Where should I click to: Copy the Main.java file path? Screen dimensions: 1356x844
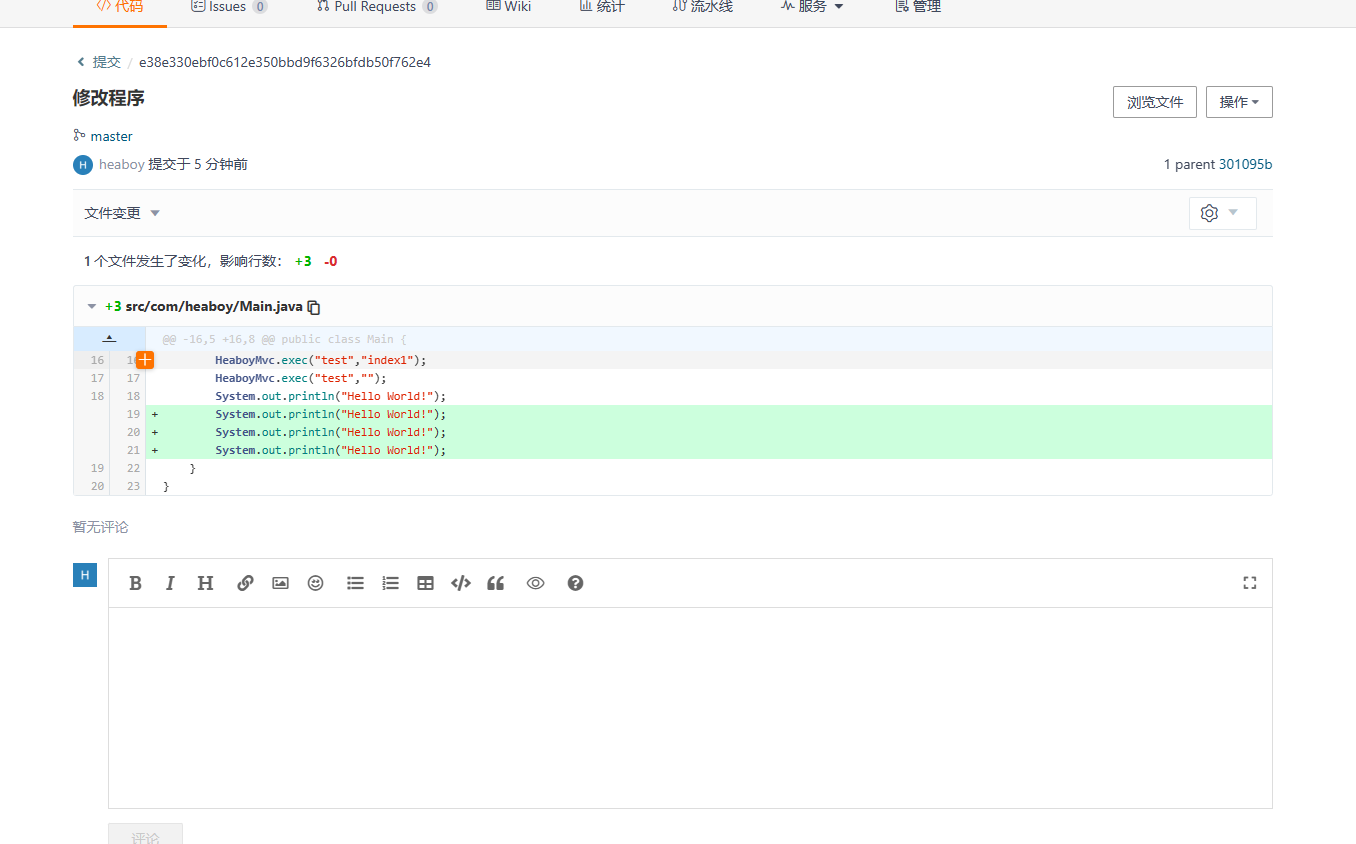pos(314,307)
